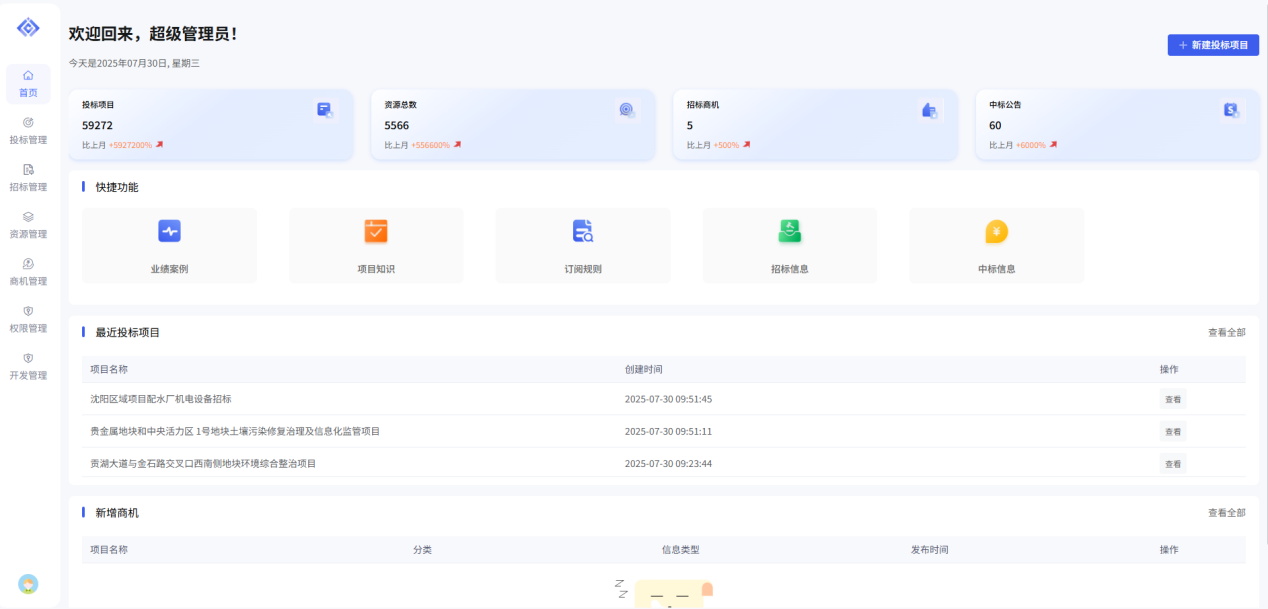Click the app logo in sidebar
Viewport: 1268px width, 609px height.
(x=28, y=28)
